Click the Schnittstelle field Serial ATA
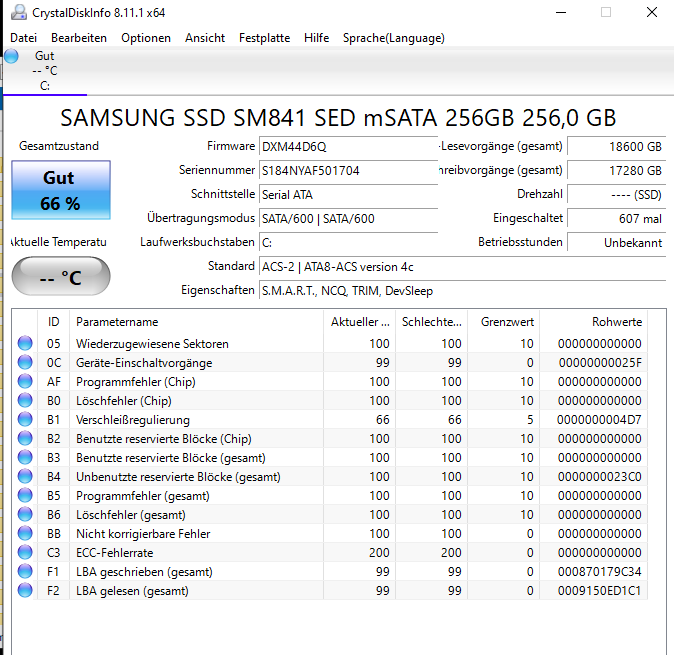Viewport: 674px width, 655px height. (349, 195)
